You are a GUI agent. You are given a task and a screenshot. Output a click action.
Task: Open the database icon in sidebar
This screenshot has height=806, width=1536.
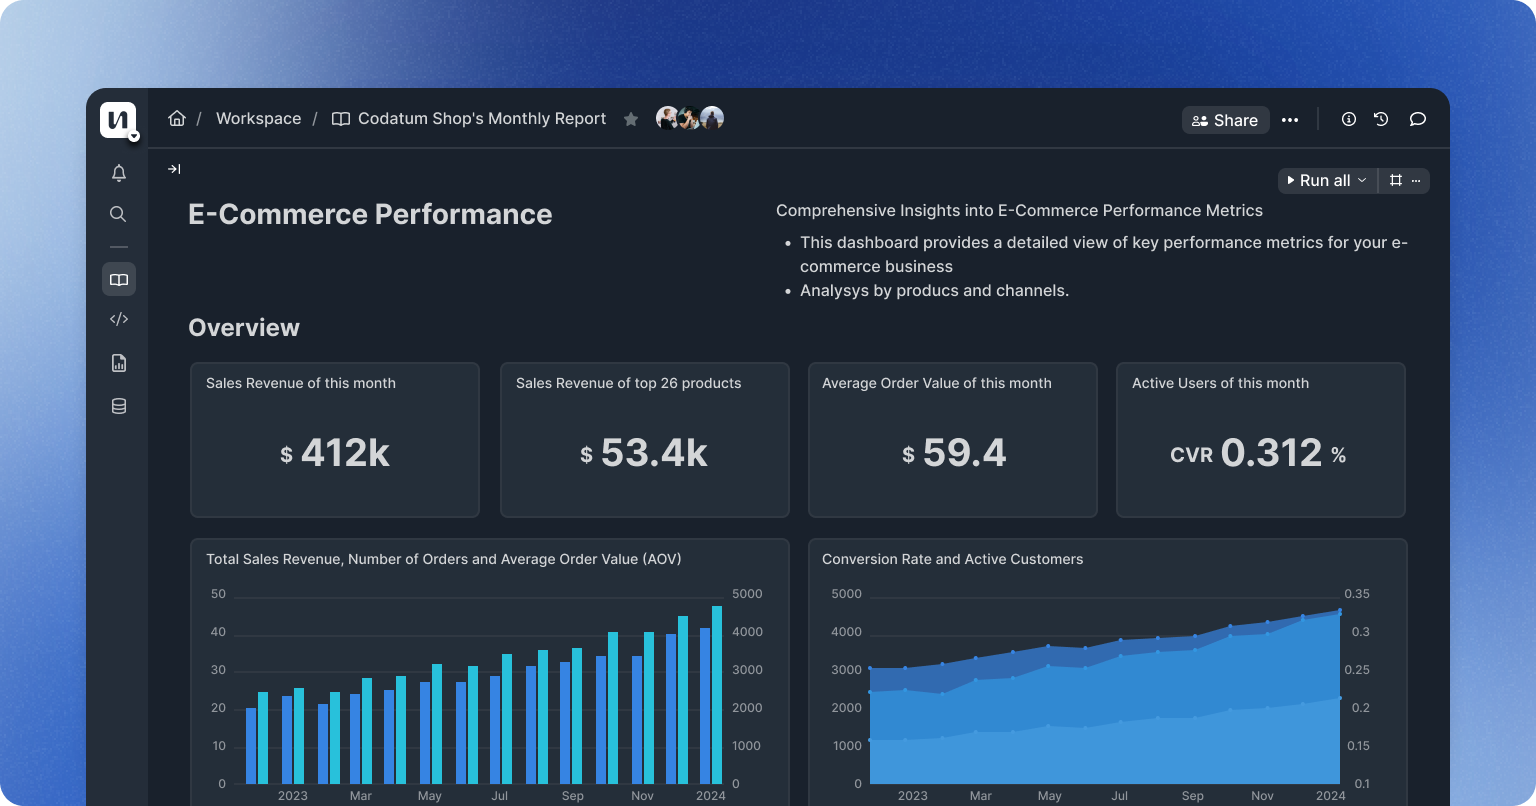coord(118,406)
